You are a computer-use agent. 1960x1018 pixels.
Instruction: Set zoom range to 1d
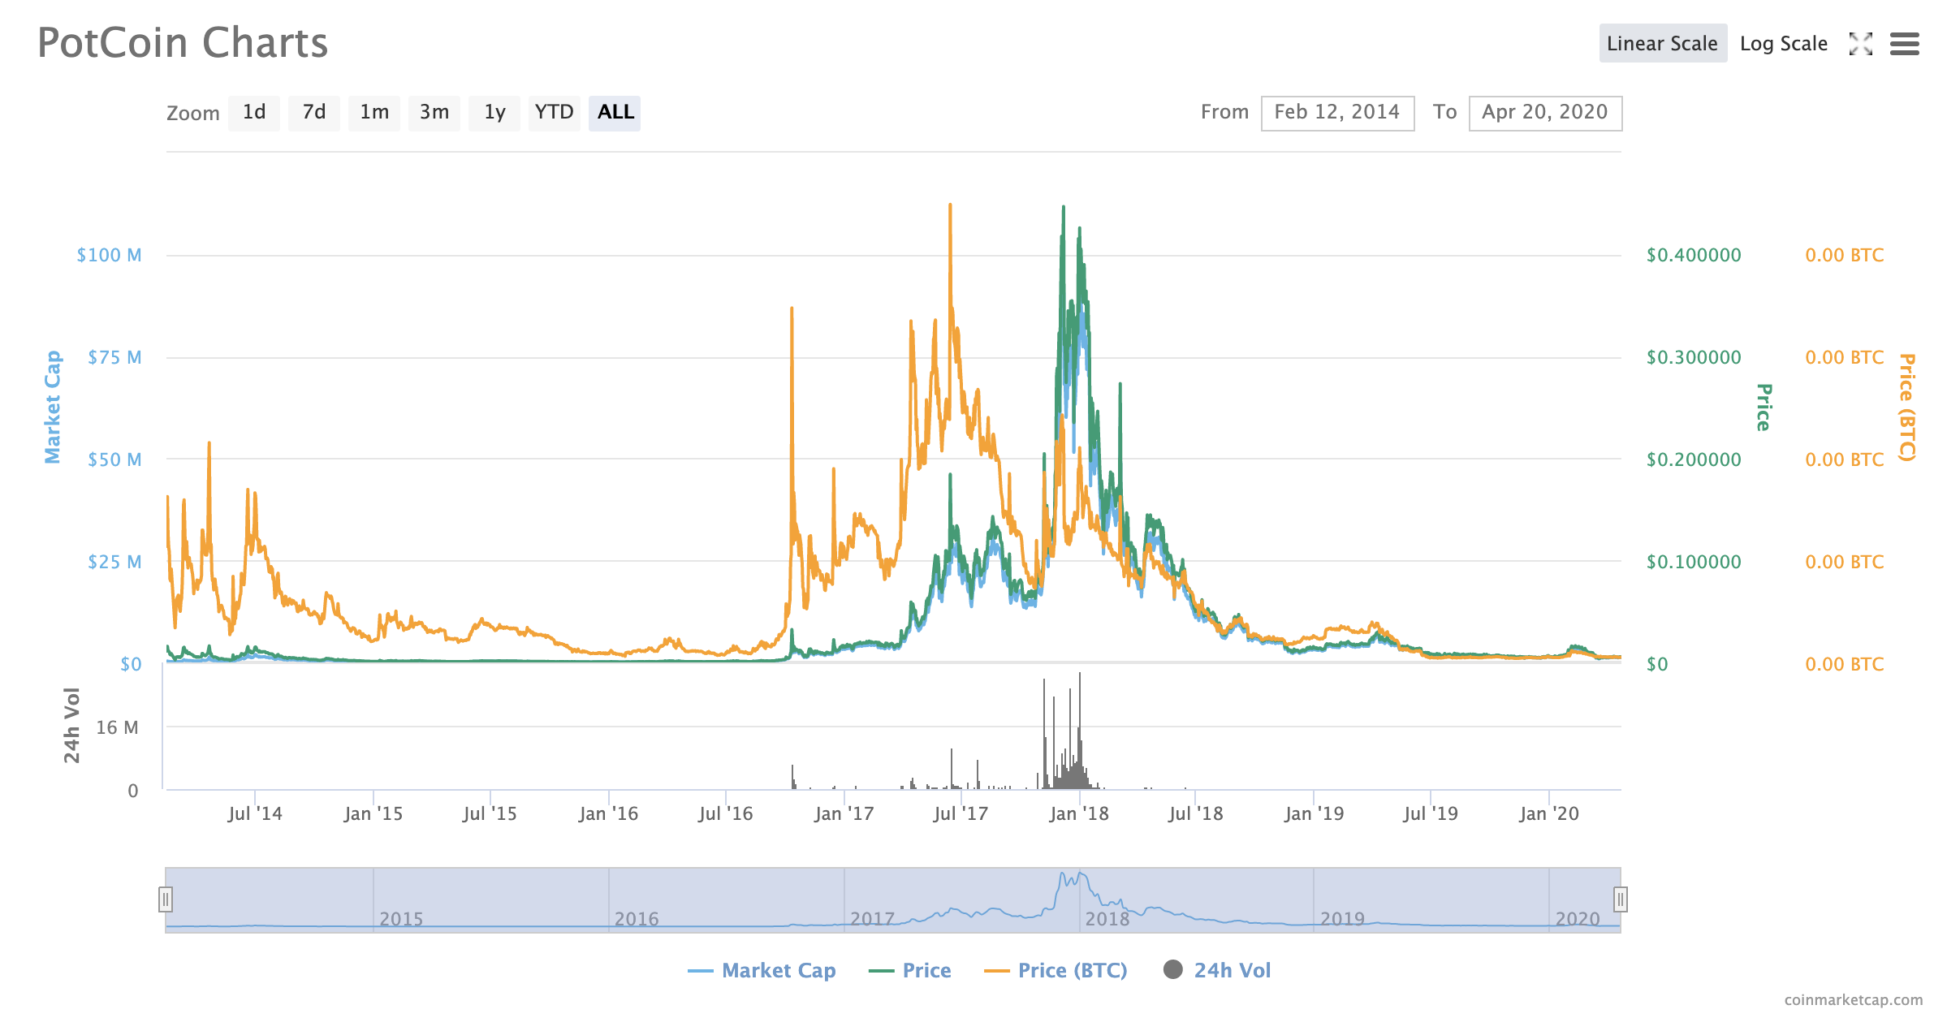pos(254,112)
